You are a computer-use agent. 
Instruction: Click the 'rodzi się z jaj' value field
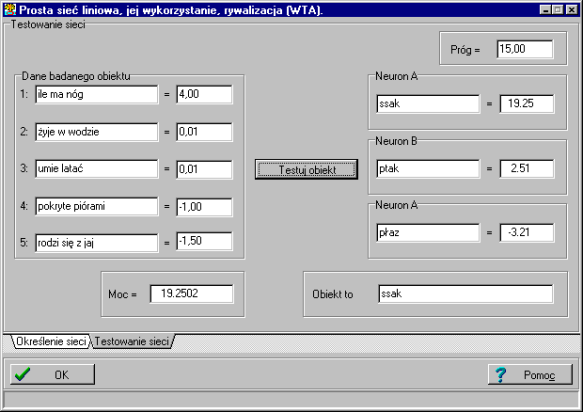click(204, 241)
